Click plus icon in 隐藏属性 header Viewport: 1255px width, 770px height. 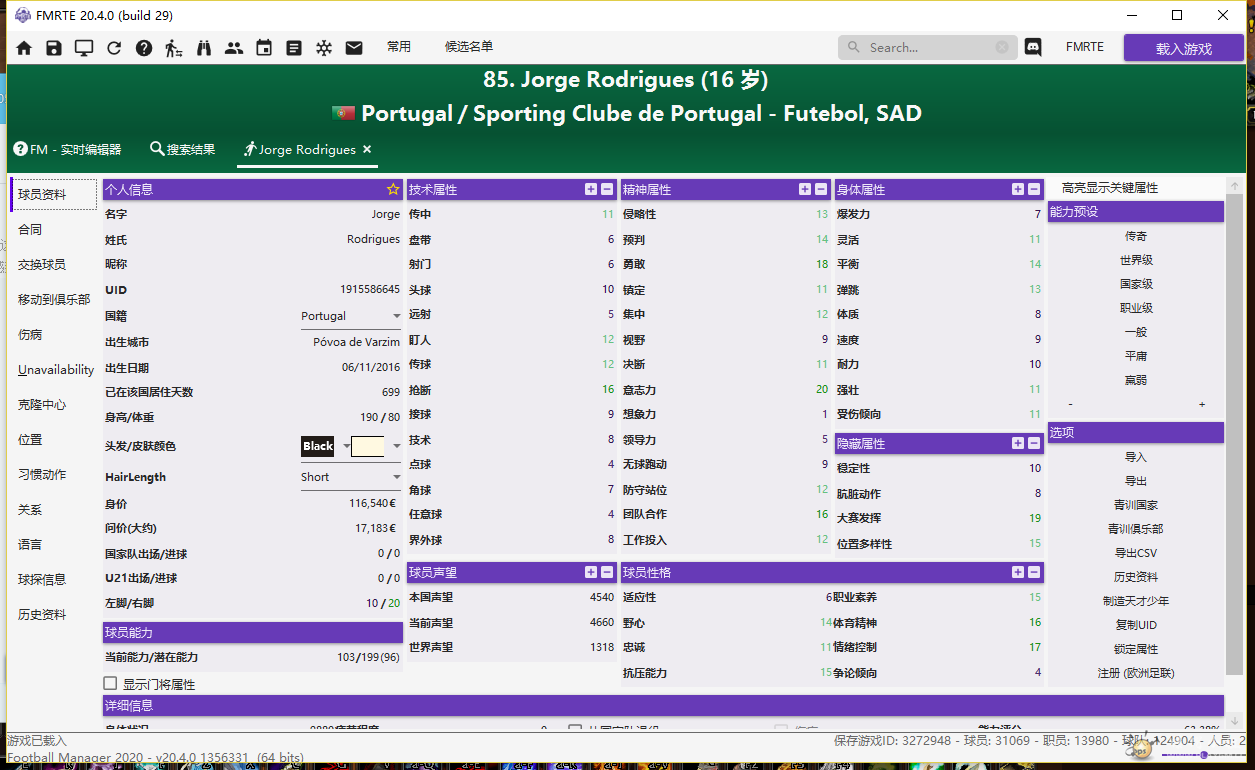pos(1018,443)
